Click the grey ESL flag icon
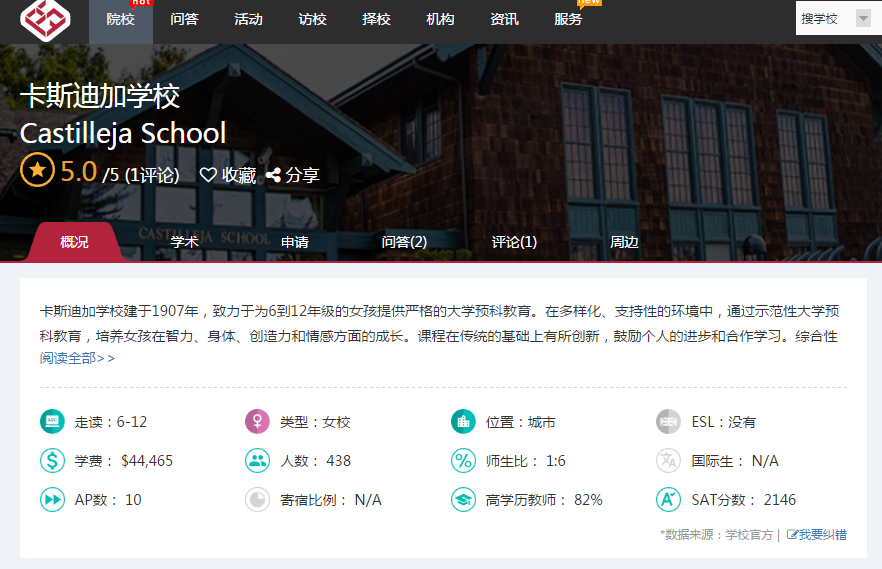882x569 pixels. point(668,422)
